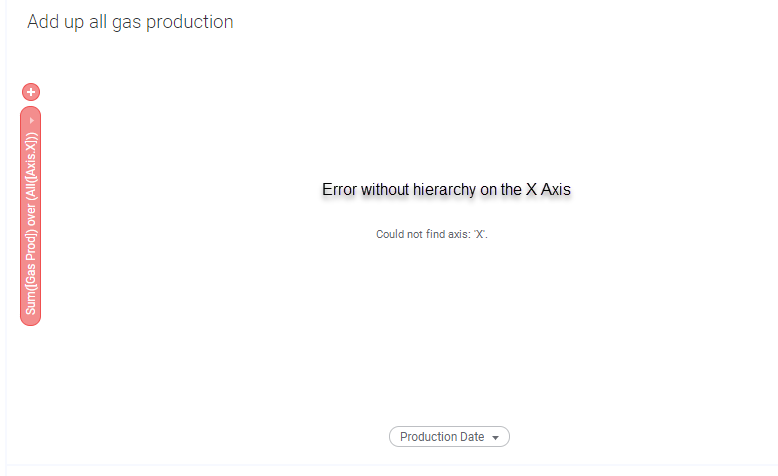Image resolution: width=778 pixels, height=476 pixels.
Task: Open the Production Date axis dropdown
Action: click(449, 437)
